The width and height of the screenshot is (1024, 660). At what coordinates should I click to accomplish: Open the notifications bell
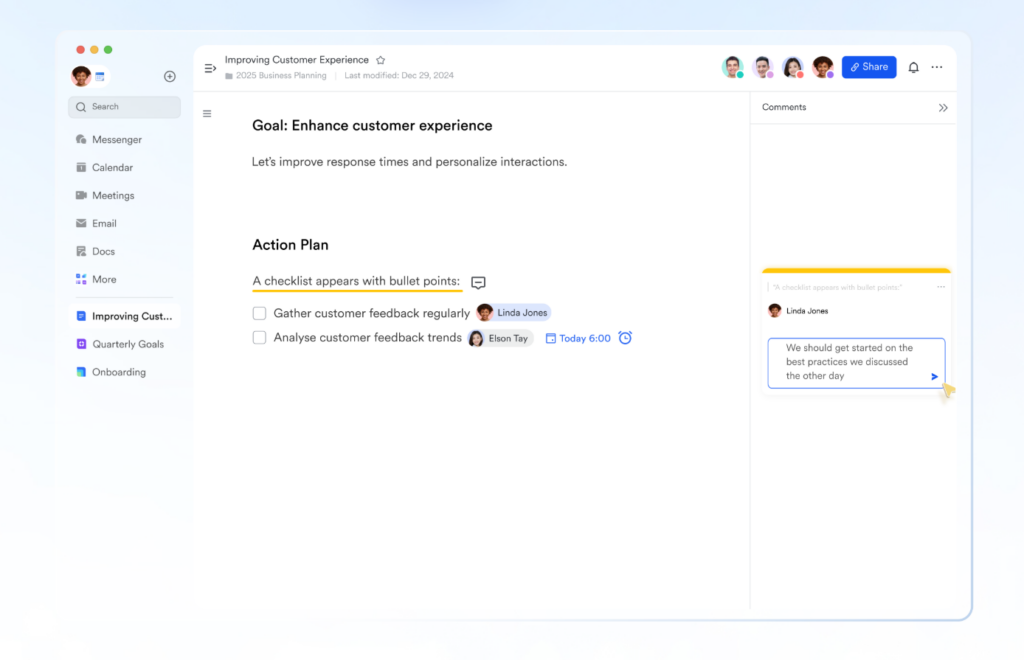(913, 67)
